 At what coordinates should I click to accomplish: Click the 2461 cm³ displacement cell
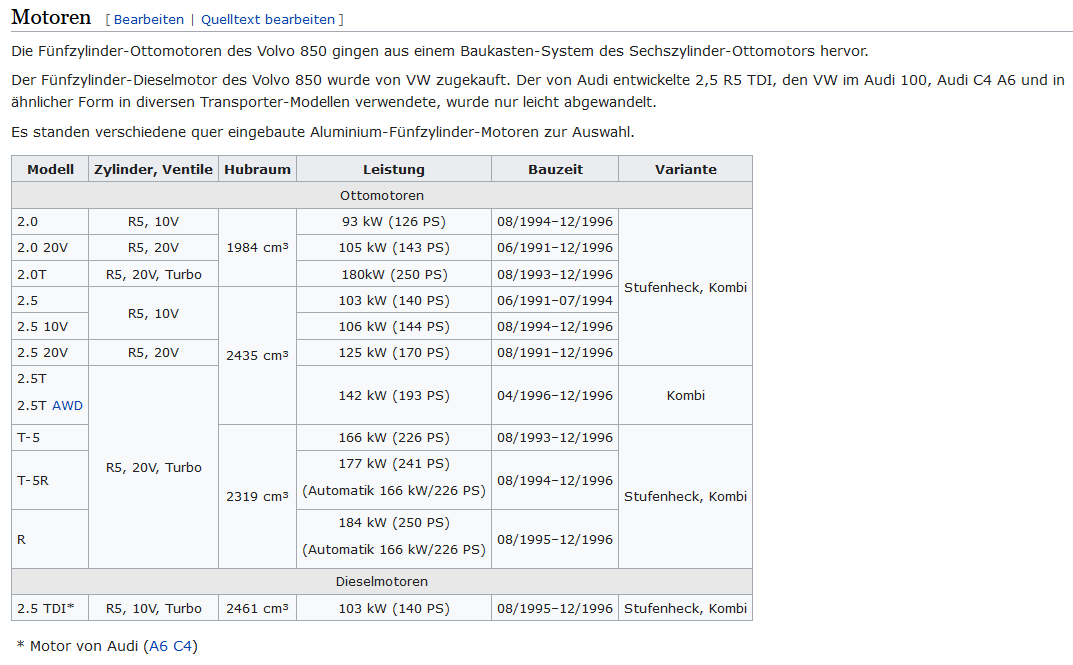257,608
